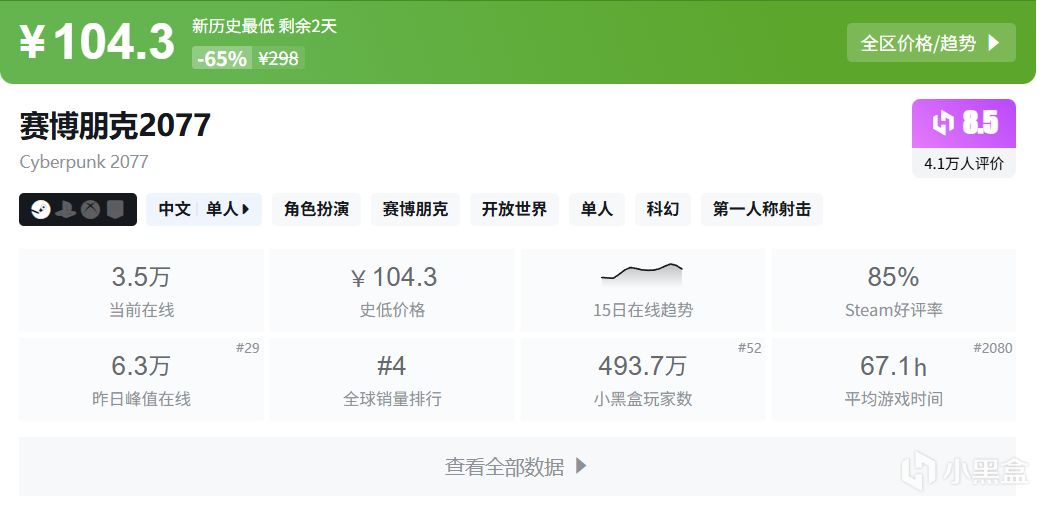1059x505 pixels.
Task: Click the 67.1h 平均游戏时间 stat card
Action: click(894, 379)
